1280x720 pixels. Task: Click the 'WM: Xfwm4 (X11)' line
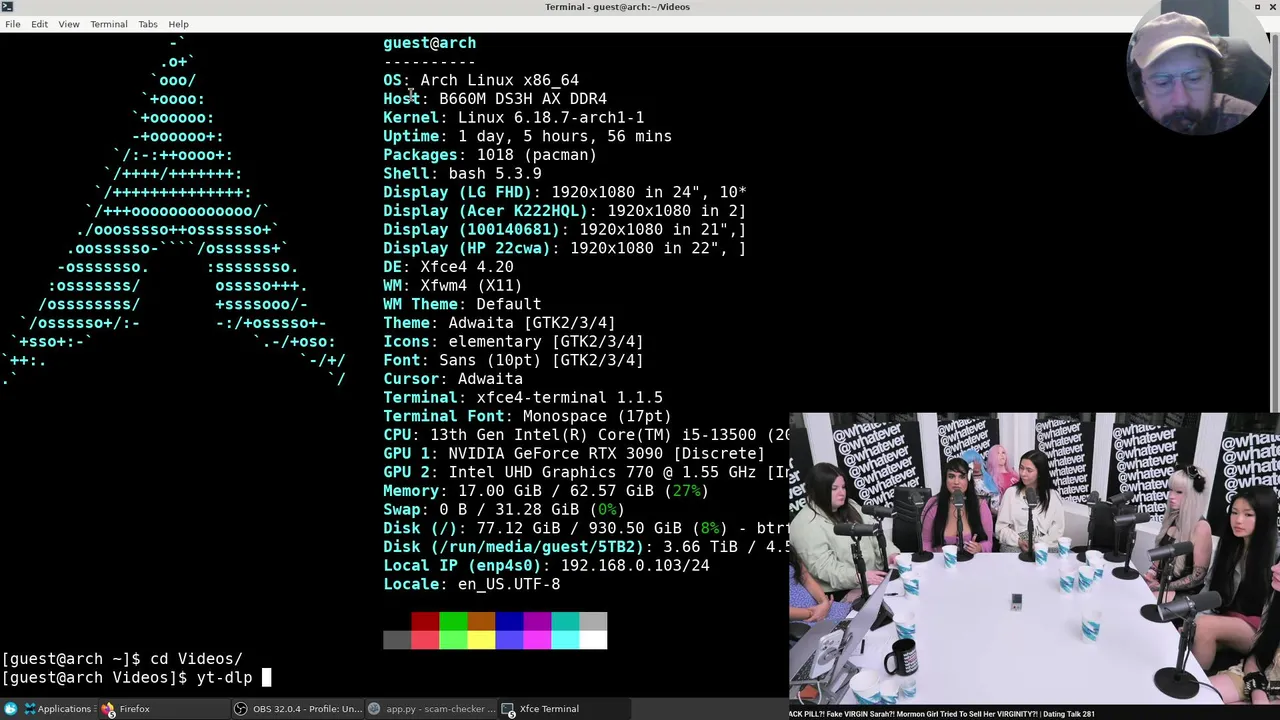pos(452,286)
